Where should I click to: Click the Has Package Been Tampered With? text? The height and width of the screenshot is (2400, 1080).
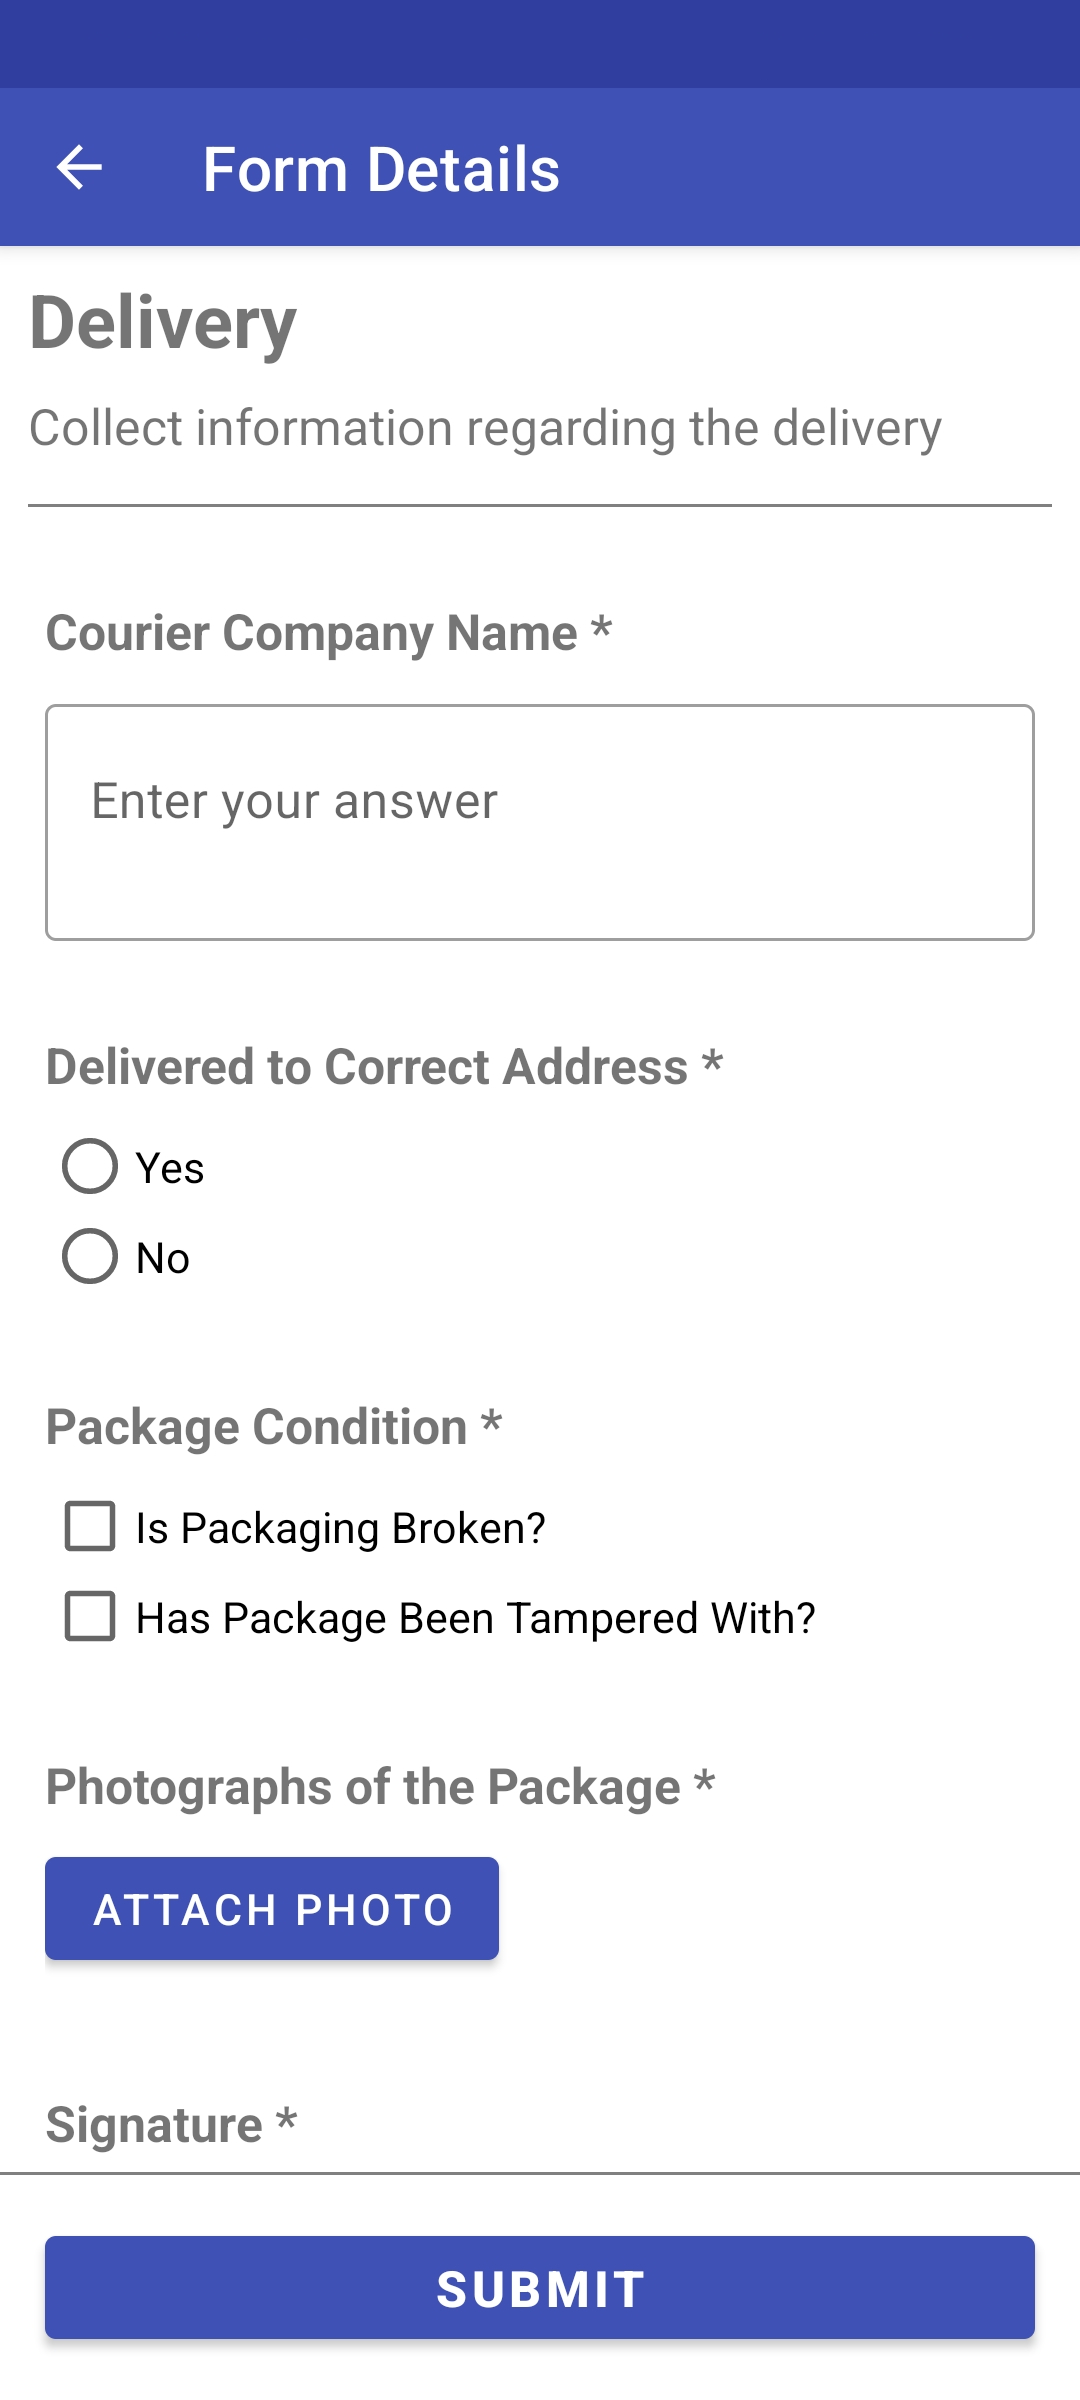476,1618
